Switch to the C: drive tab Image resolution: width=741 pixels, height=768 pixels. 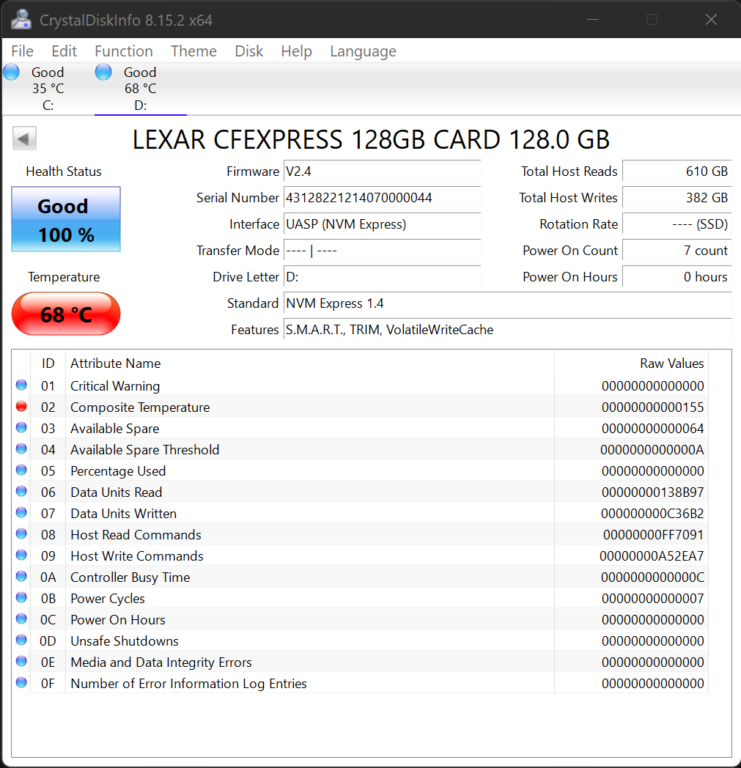47,88
